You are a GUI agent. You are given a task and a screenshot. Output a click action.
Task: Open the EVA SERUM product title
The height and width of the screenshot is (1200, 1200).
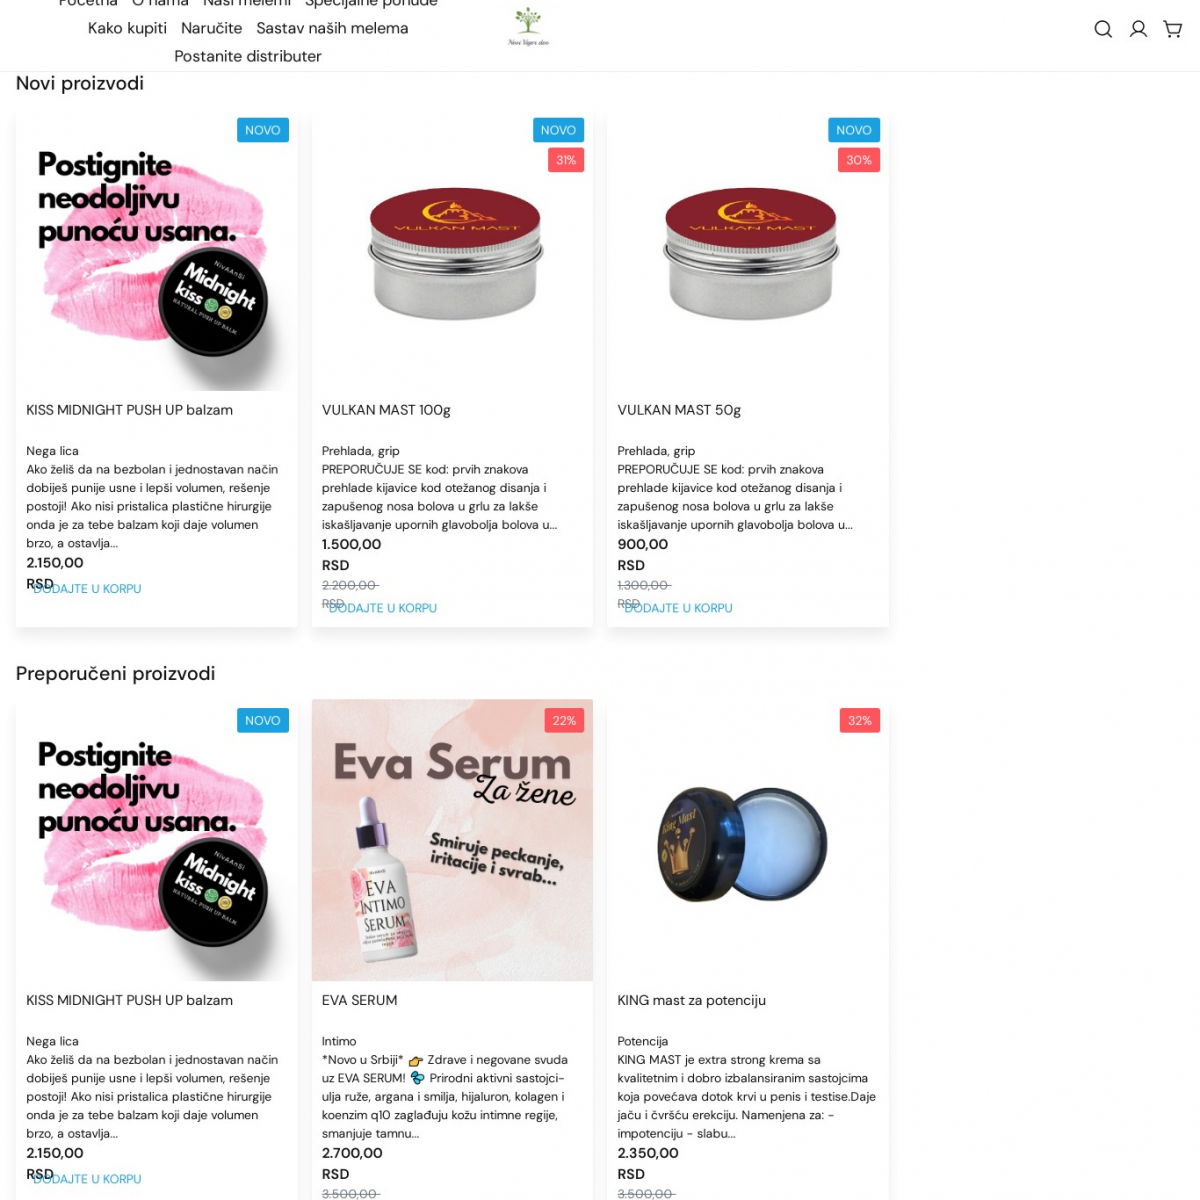[x=359, y=1000]
